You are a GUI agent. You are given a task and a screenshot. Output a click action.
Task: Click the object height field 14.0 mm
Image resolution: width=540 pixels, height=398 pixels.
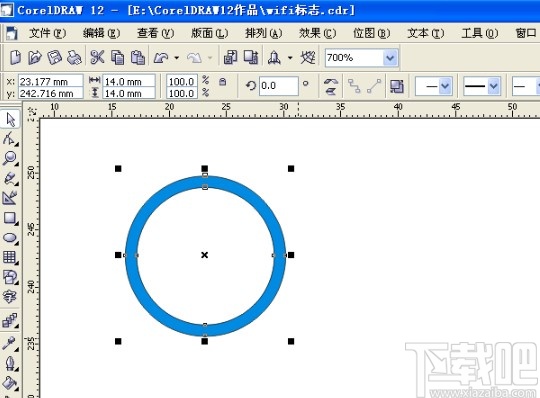pyautogui.click(x=129, y=93)
